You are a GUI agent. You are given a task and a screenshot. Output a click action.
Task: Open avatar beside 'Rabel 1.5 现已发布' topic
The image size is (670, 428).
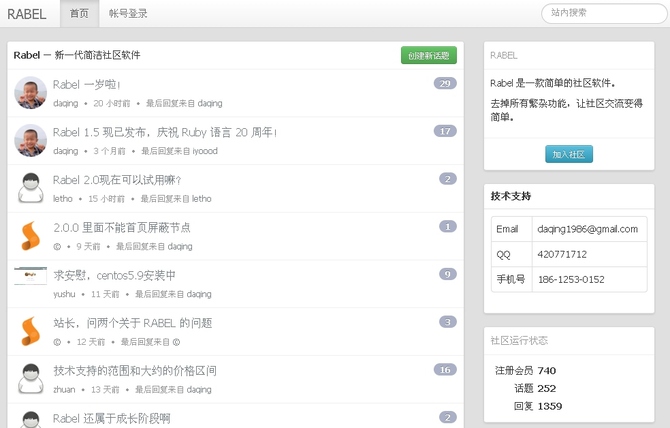pyautogui.click(x=30, y=141)
